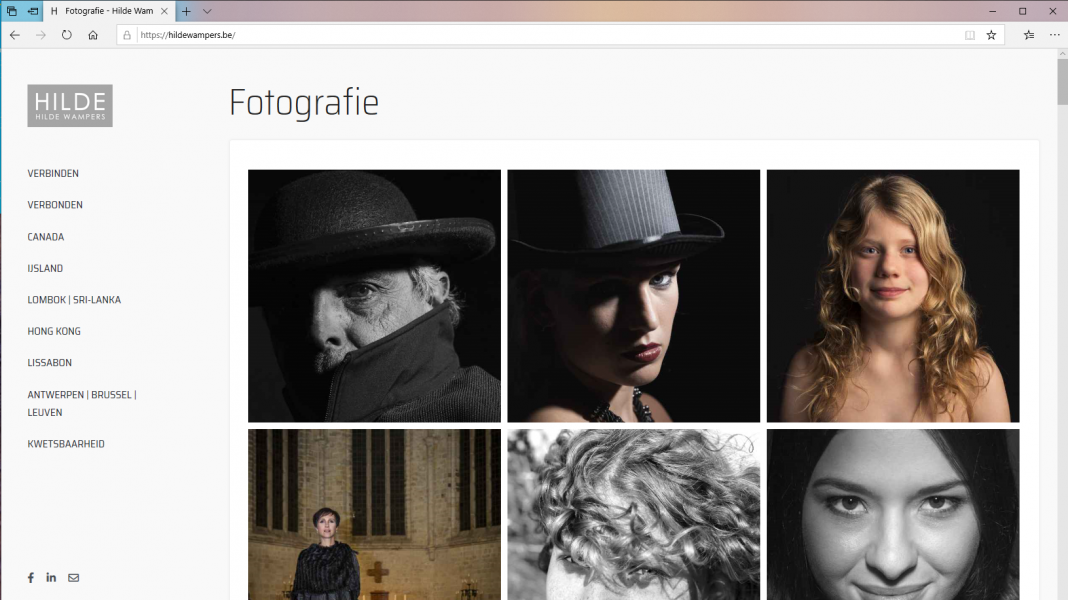Click the browser Back arrow
The height and width of the screenshot is (600, 1068).
click(15, 35)
